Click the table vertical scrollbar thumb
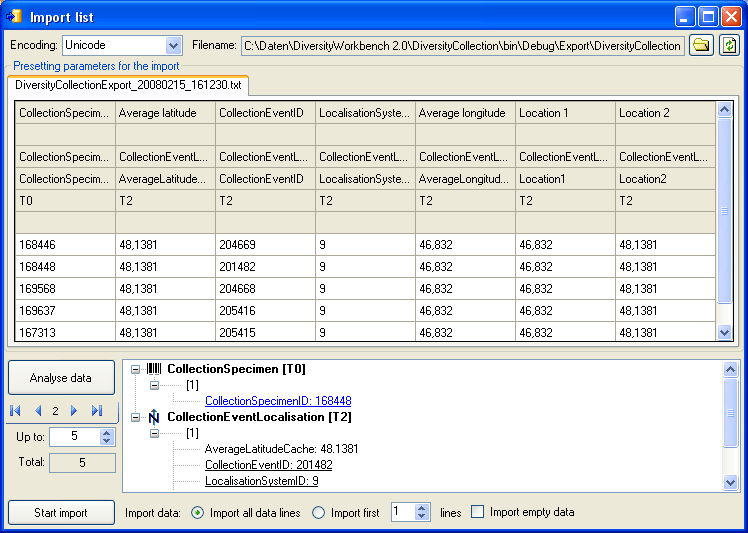 pyautogui.click(x=724, y=210)
